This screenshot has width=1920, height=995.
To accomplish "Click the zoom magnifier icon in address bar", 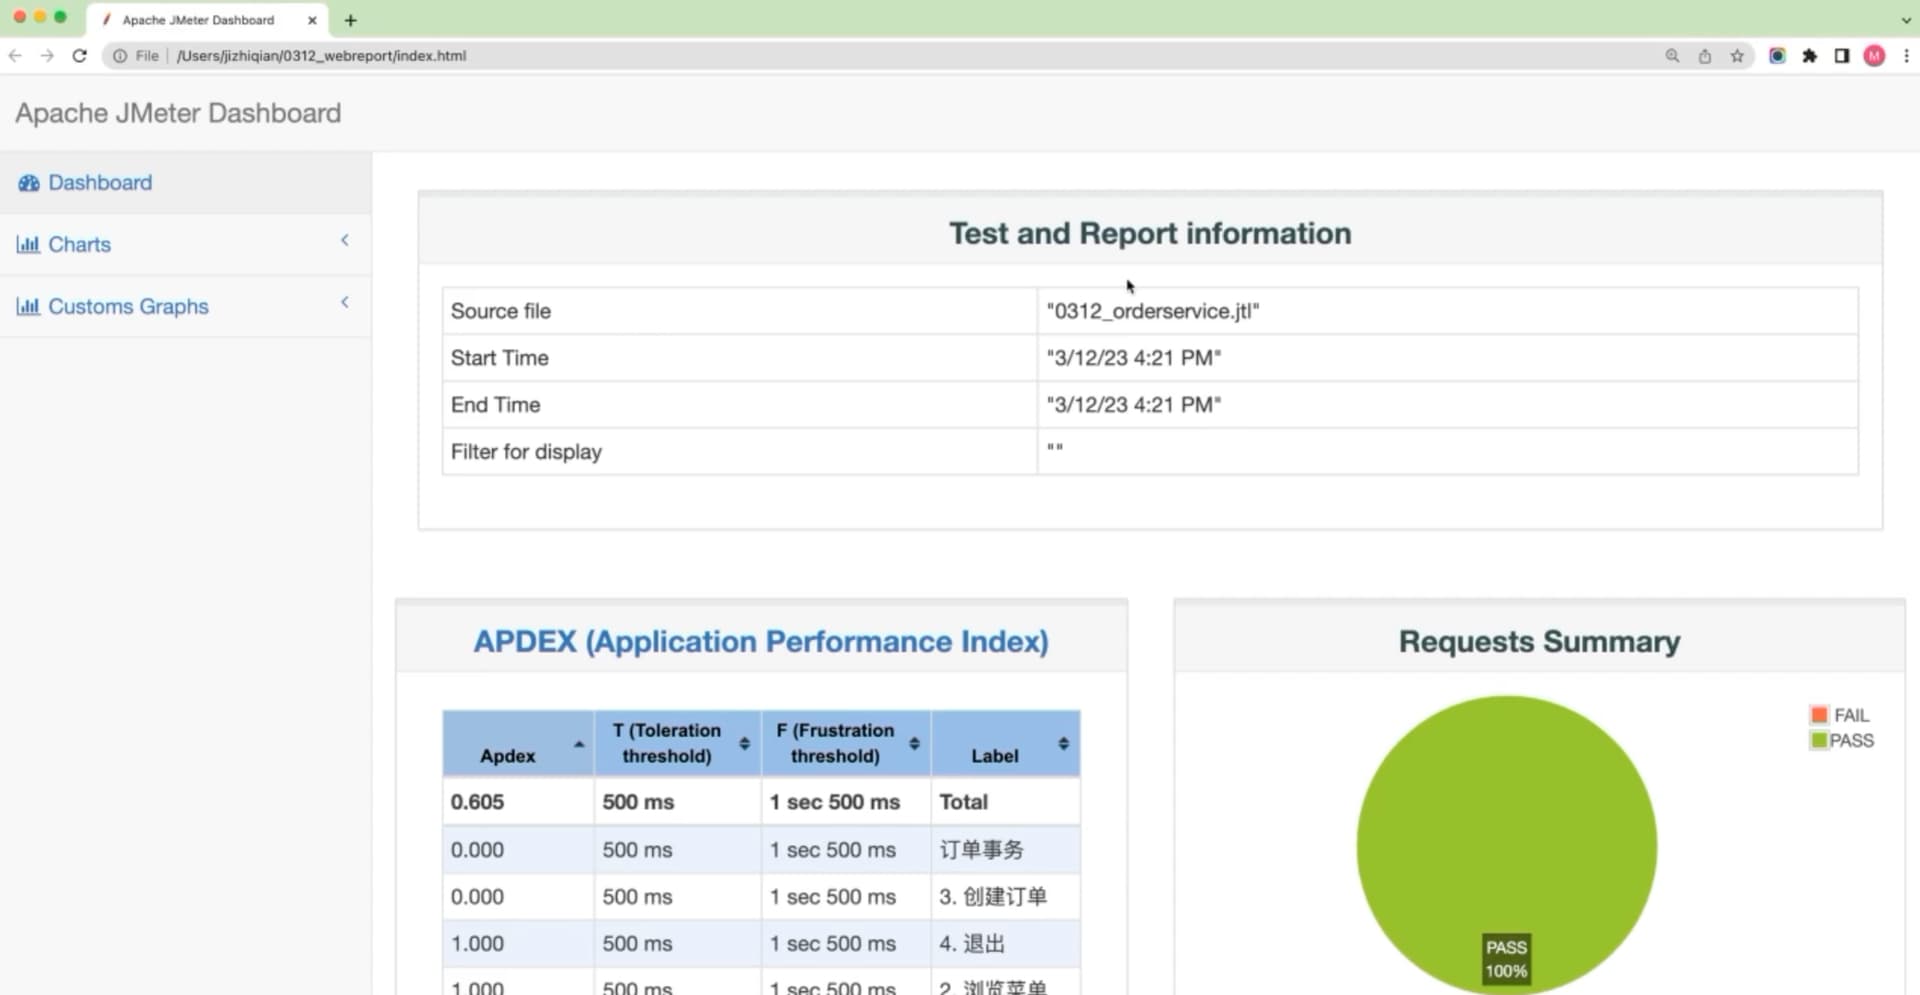I will coord(1672,56).
